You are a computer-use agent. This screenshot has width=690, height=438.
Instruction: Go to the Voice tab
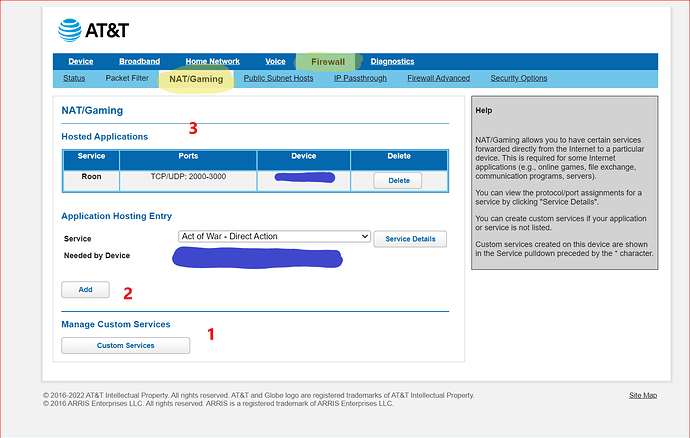(275, 61)
